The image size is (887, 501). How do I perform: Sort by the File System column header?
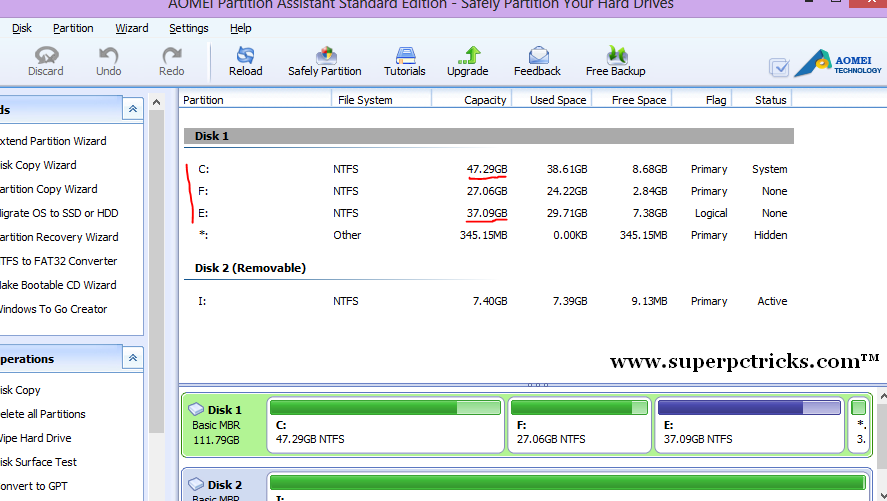[x=382, y=100]
